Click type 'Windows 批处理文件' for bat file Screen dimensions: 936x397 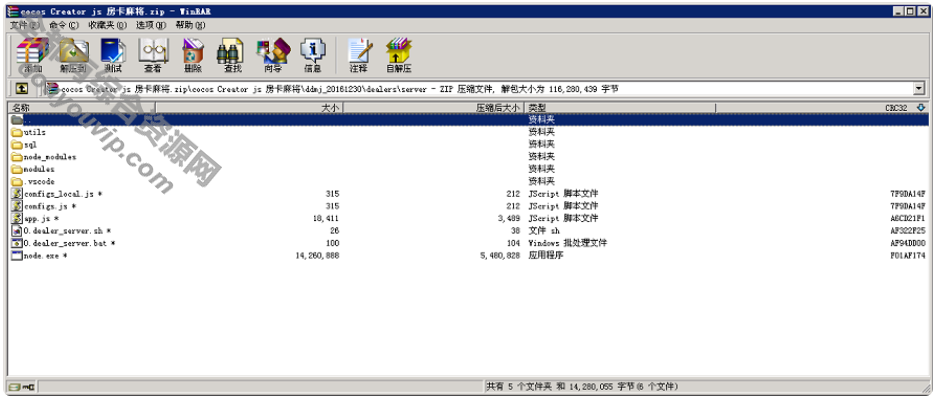pyautogui.click(x=568, y=243)
